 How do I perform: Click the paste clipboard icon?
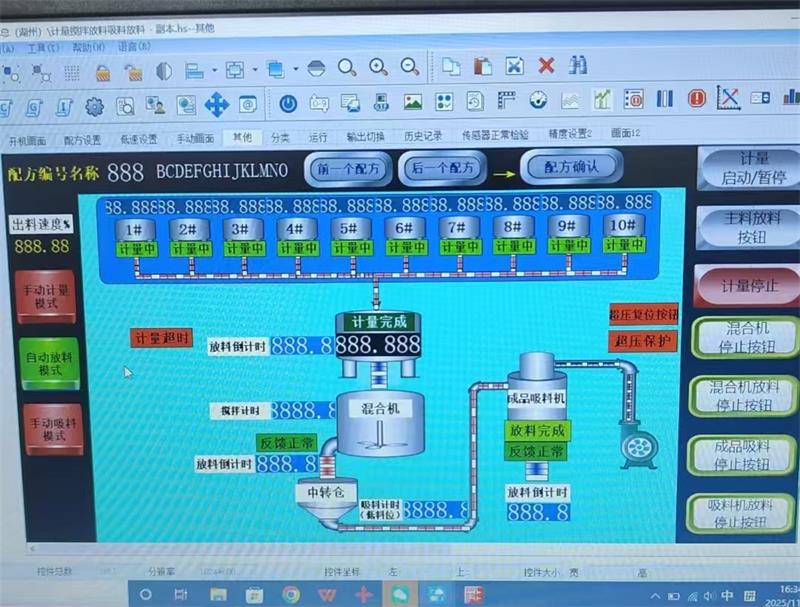[x=483, y=67]
